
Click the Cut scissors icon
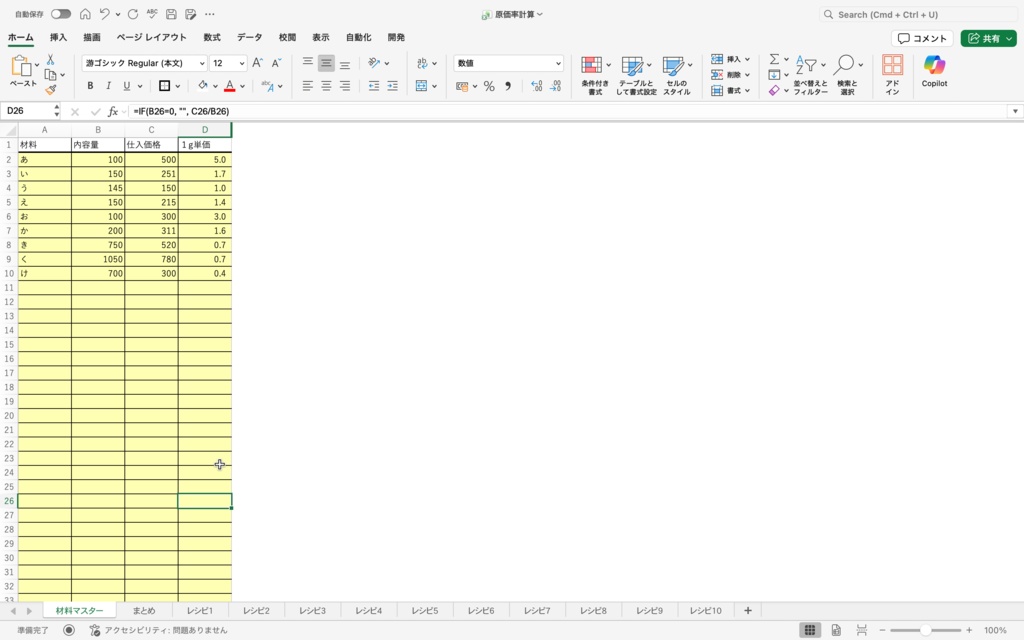coord(50,59)
